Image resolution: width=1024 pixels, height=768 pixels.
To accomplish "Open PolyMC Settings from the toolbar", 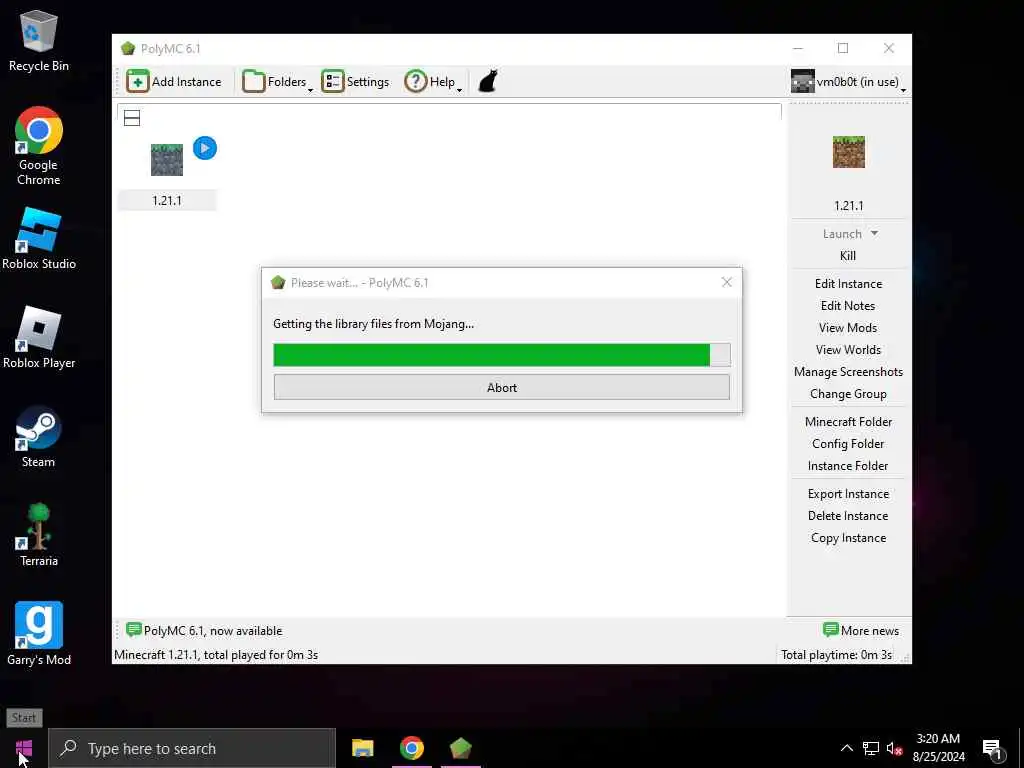I will click(x=355, y=82).
